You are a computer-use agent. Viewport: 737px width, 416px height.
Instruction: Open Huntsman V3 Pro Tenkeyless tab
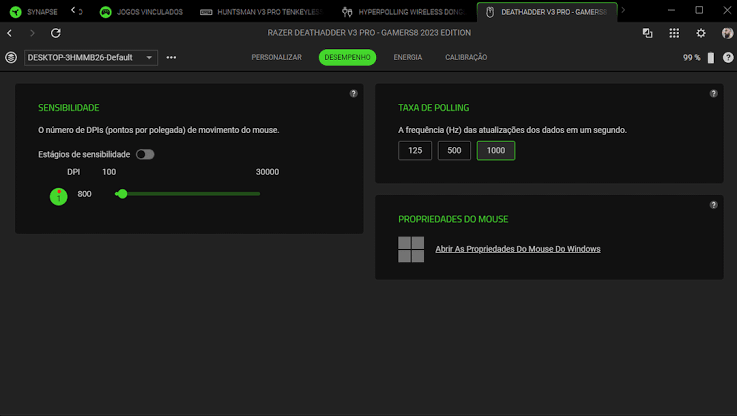(261, 12)
